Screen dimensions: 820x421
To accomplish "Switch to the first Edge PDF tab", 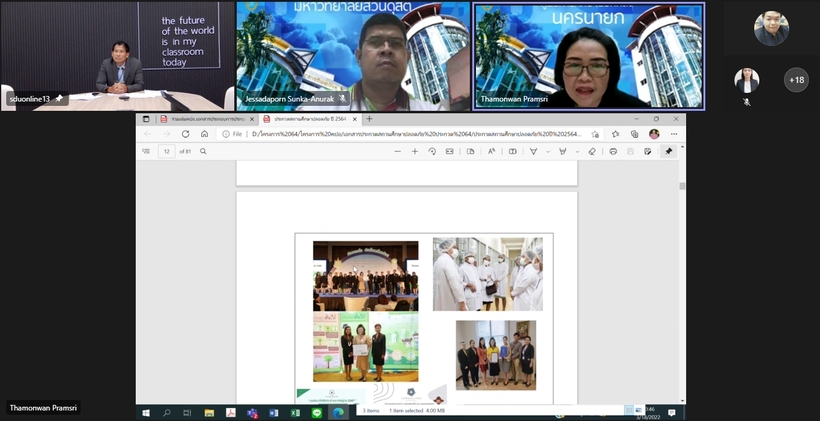I will point(208,119).
